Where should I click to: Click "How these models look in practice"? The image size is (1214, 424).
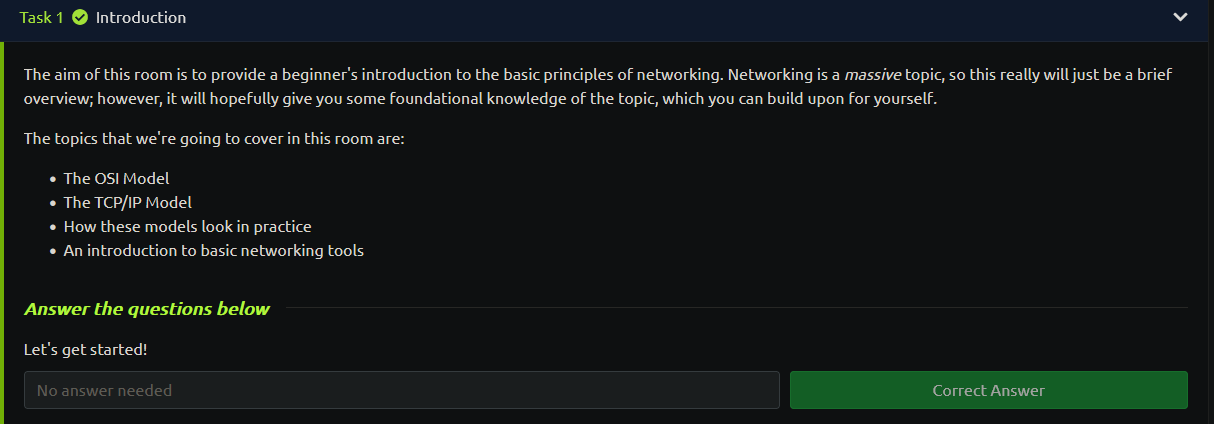click(187, 226)
